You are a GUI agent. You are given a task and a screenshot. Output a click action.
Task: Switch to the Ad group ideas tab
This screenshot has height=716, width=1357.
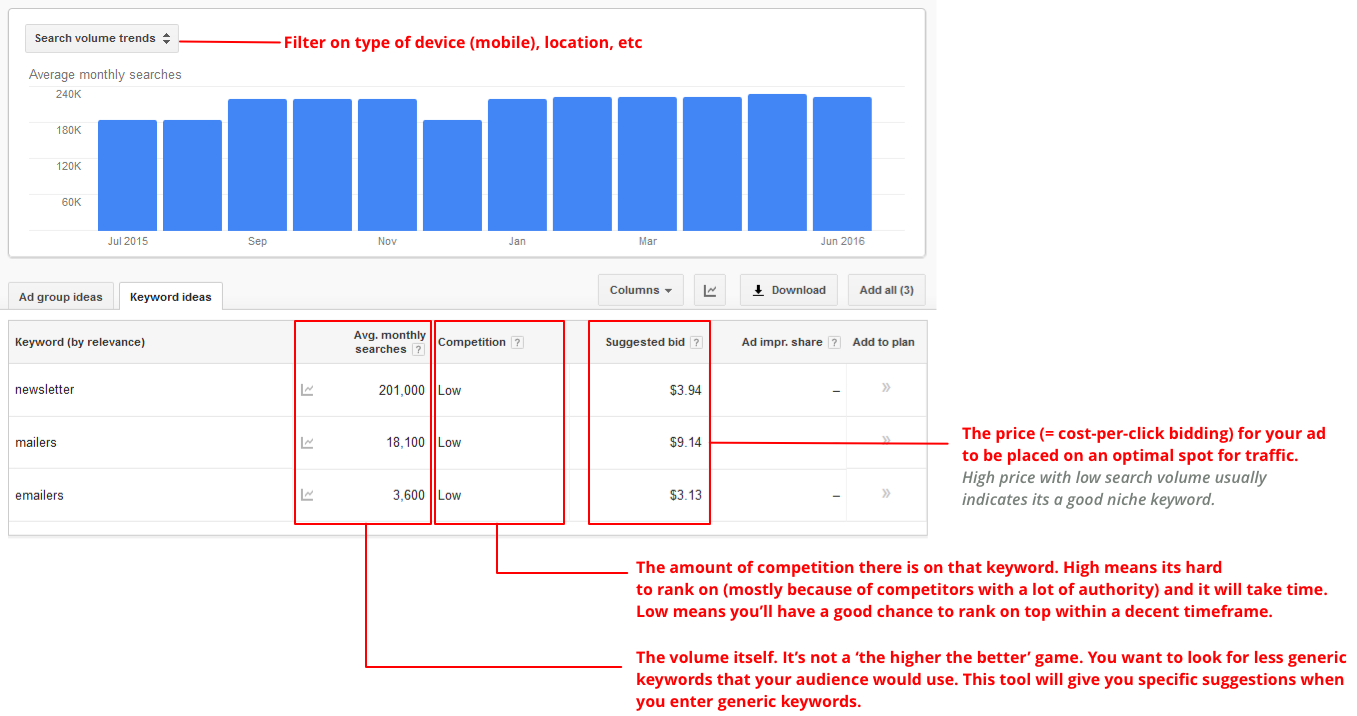(x=61, y=297)
